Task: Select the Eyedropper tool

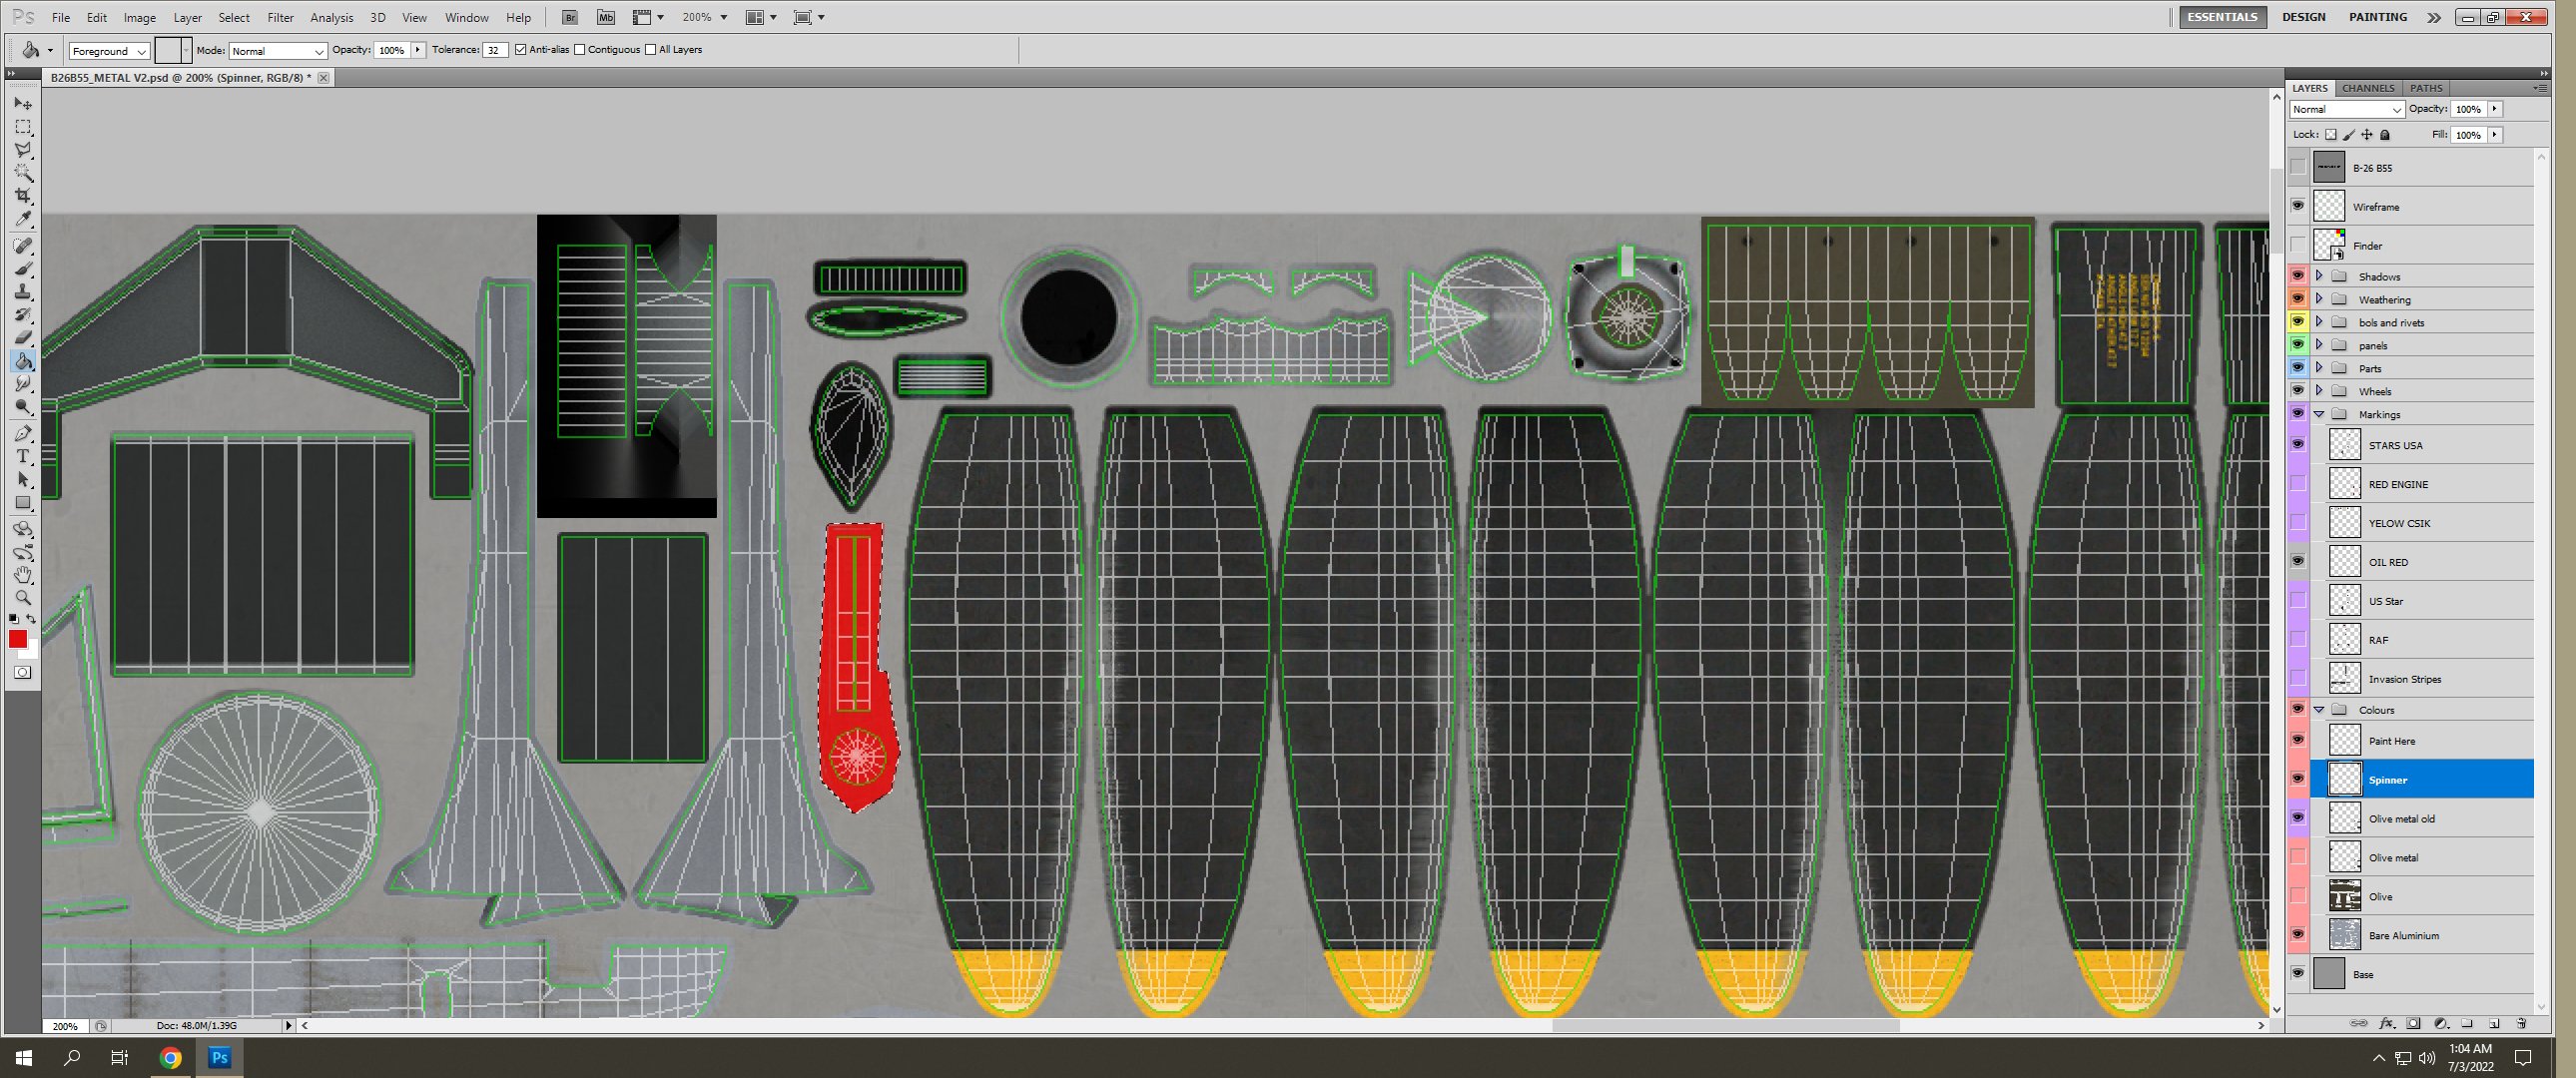Action: 23,219
